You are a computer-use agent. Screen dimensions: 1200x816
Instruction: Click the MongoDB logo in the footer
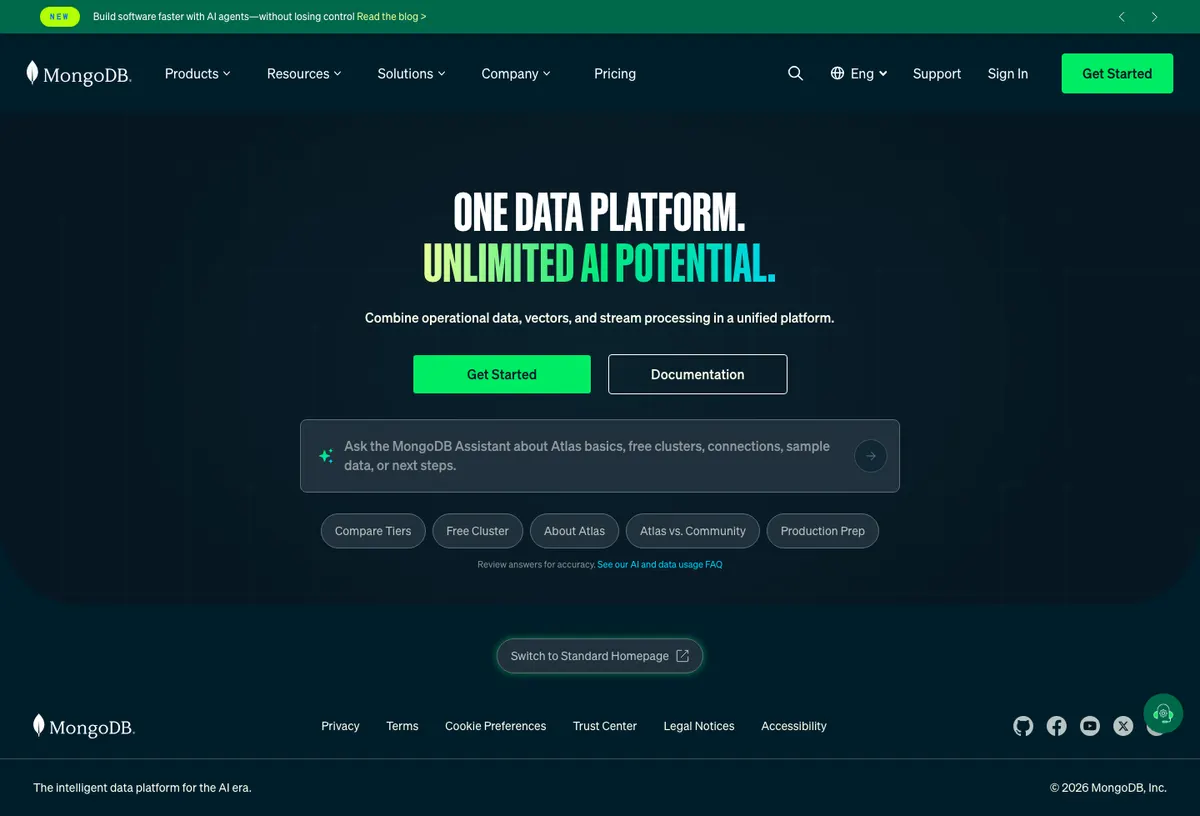pos(84,727)
